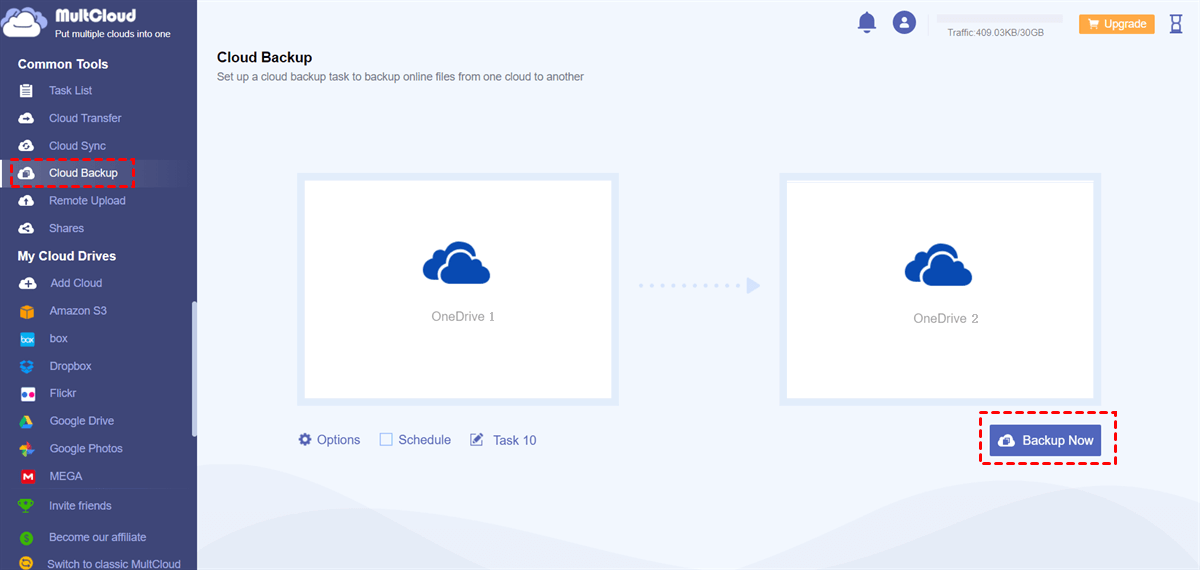This screenshot has width=1200, height=570.
Task: Open Google Drive label
Action: point(82,421)
